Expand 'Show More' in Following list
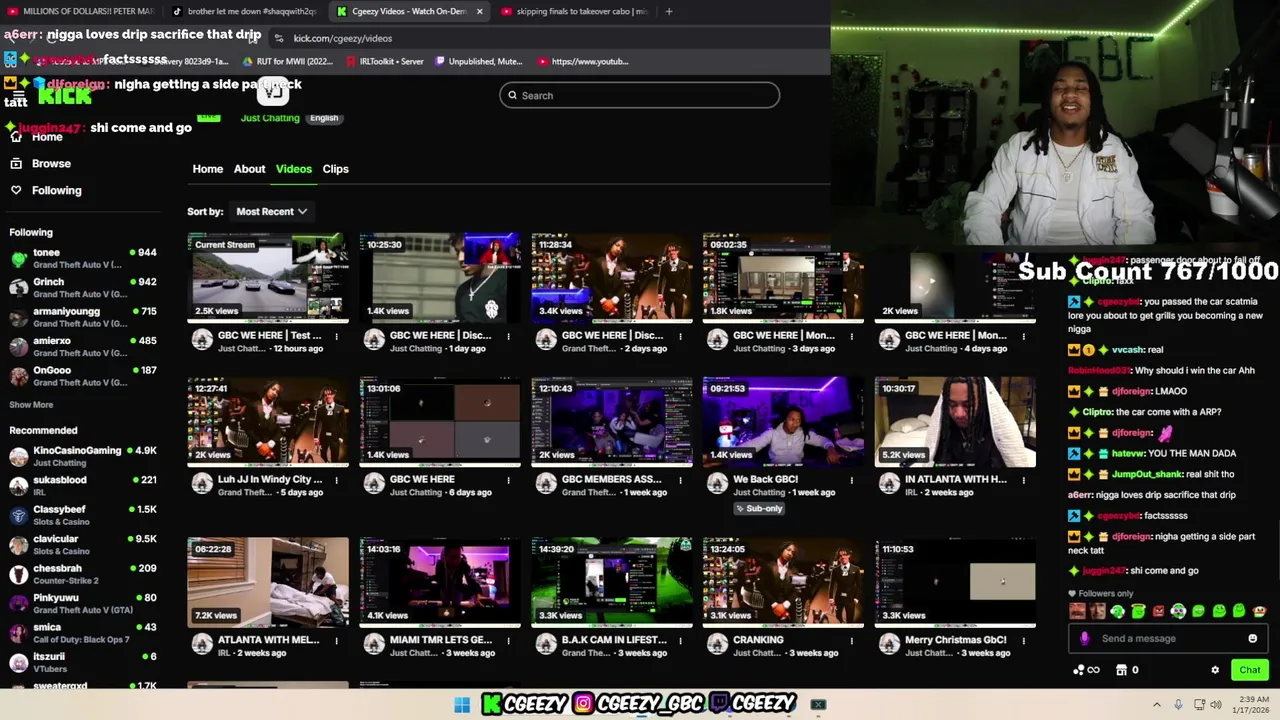Image resolution: width=1280 pixels, height=720 pixels. coord(31,405)
